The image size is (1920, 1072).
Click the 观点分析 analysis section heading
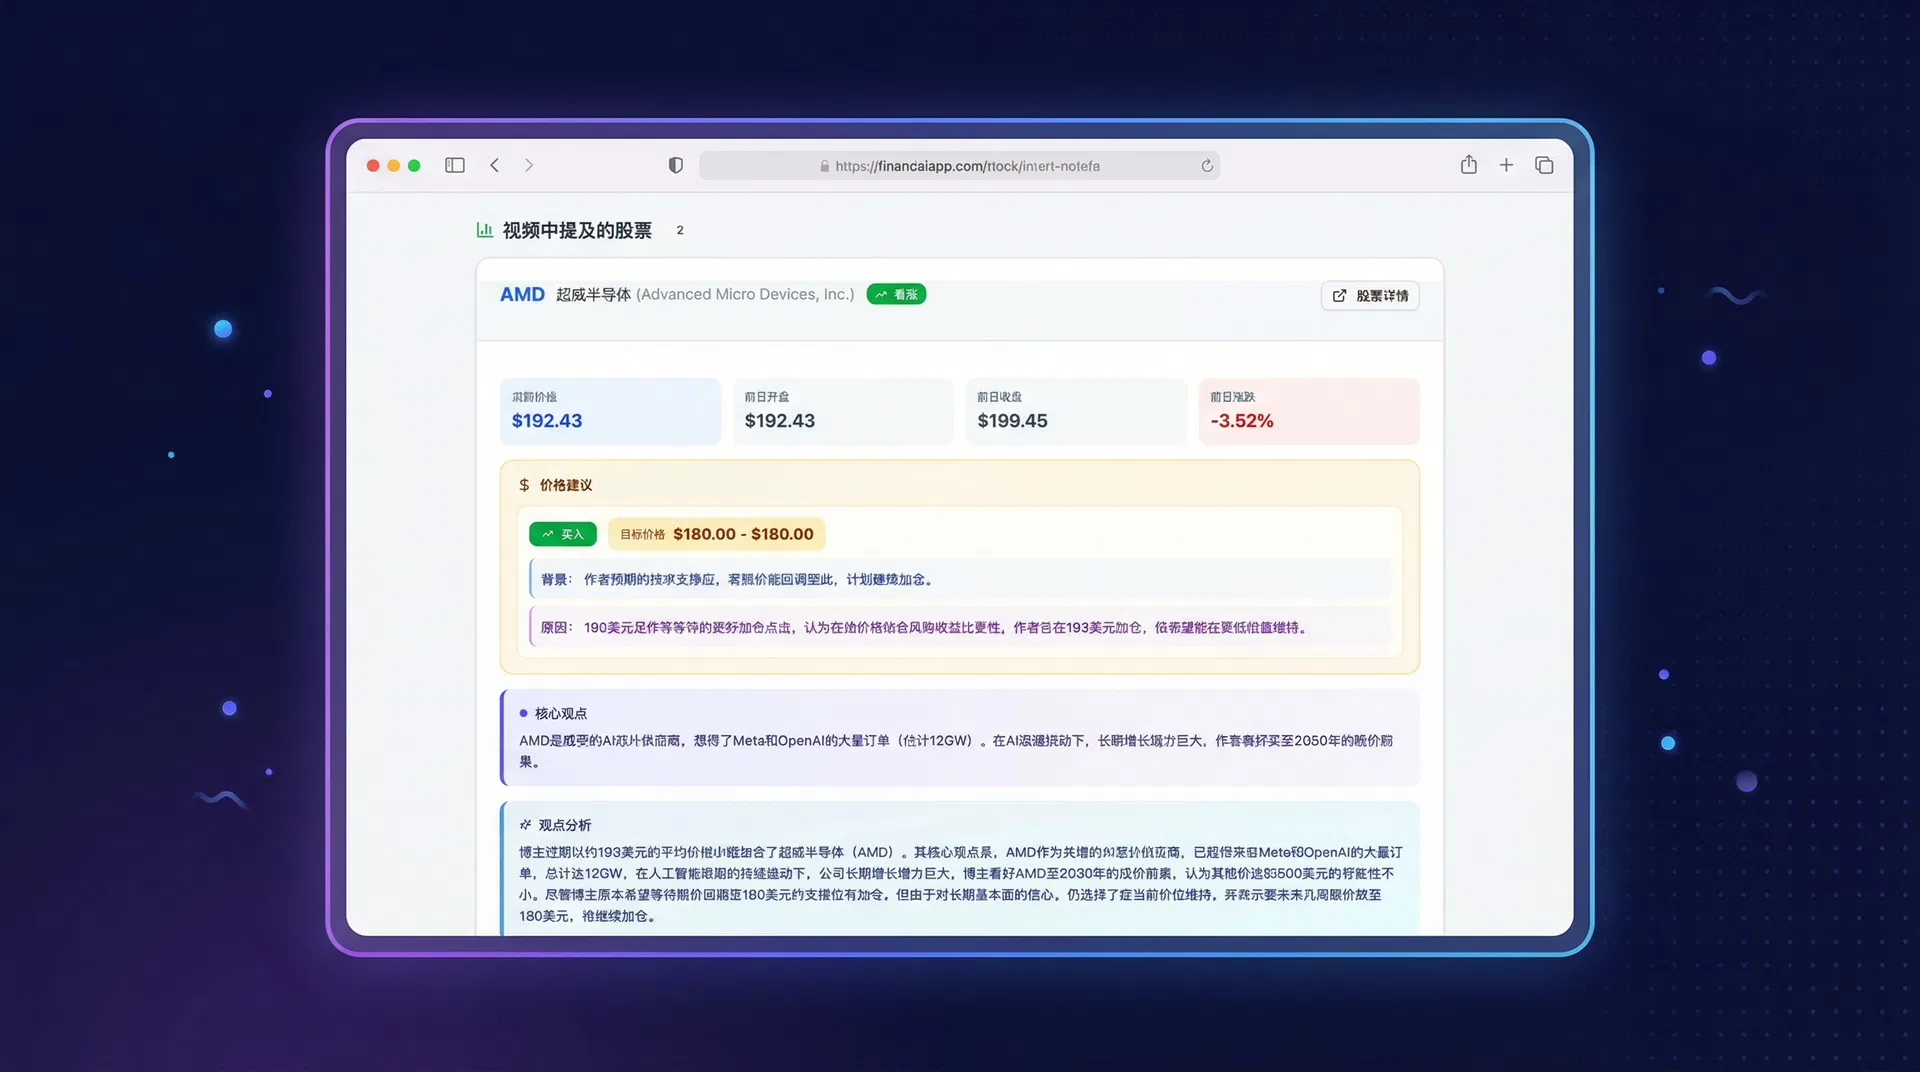(x=564, y=825)
